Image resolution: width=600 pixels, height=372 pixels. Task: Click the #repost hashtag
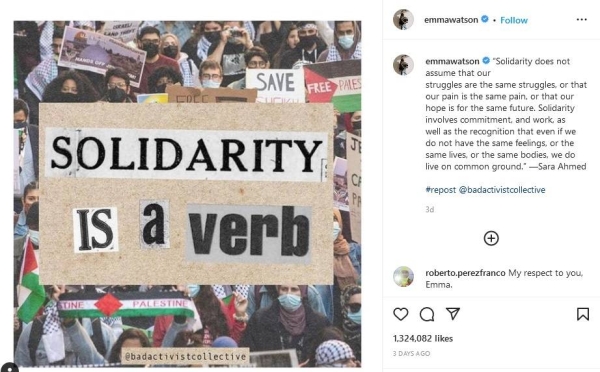coord(441,190)
